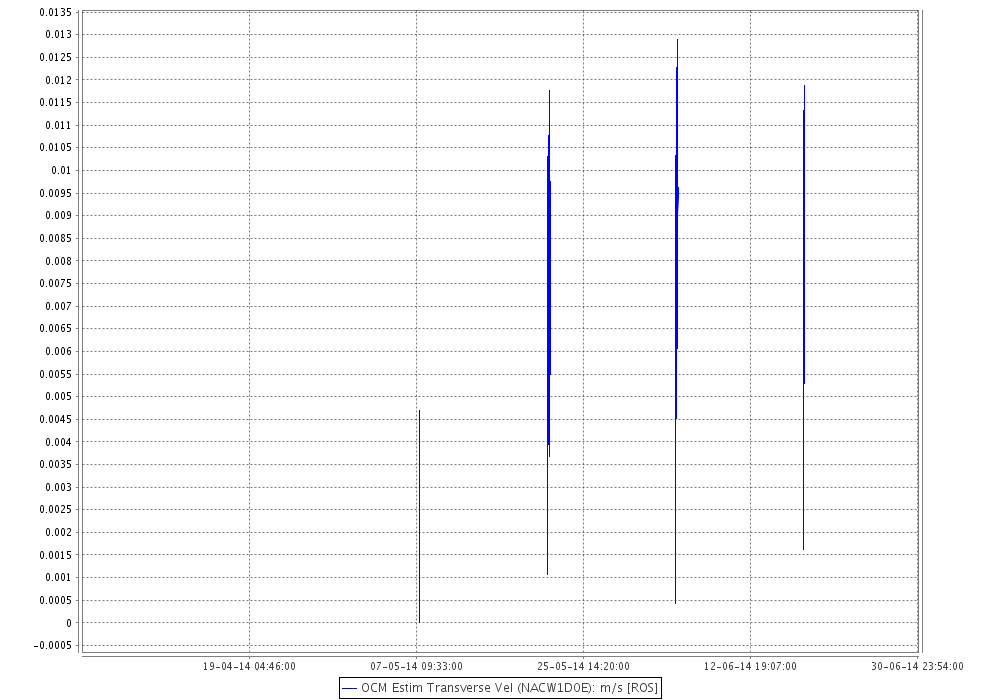
Task: Click the 0 y-axis label
Action: (69, 623)
